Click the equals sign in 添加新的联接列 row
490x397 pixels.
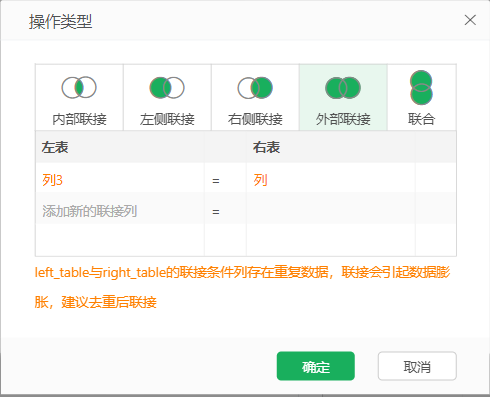pos(216,212)
